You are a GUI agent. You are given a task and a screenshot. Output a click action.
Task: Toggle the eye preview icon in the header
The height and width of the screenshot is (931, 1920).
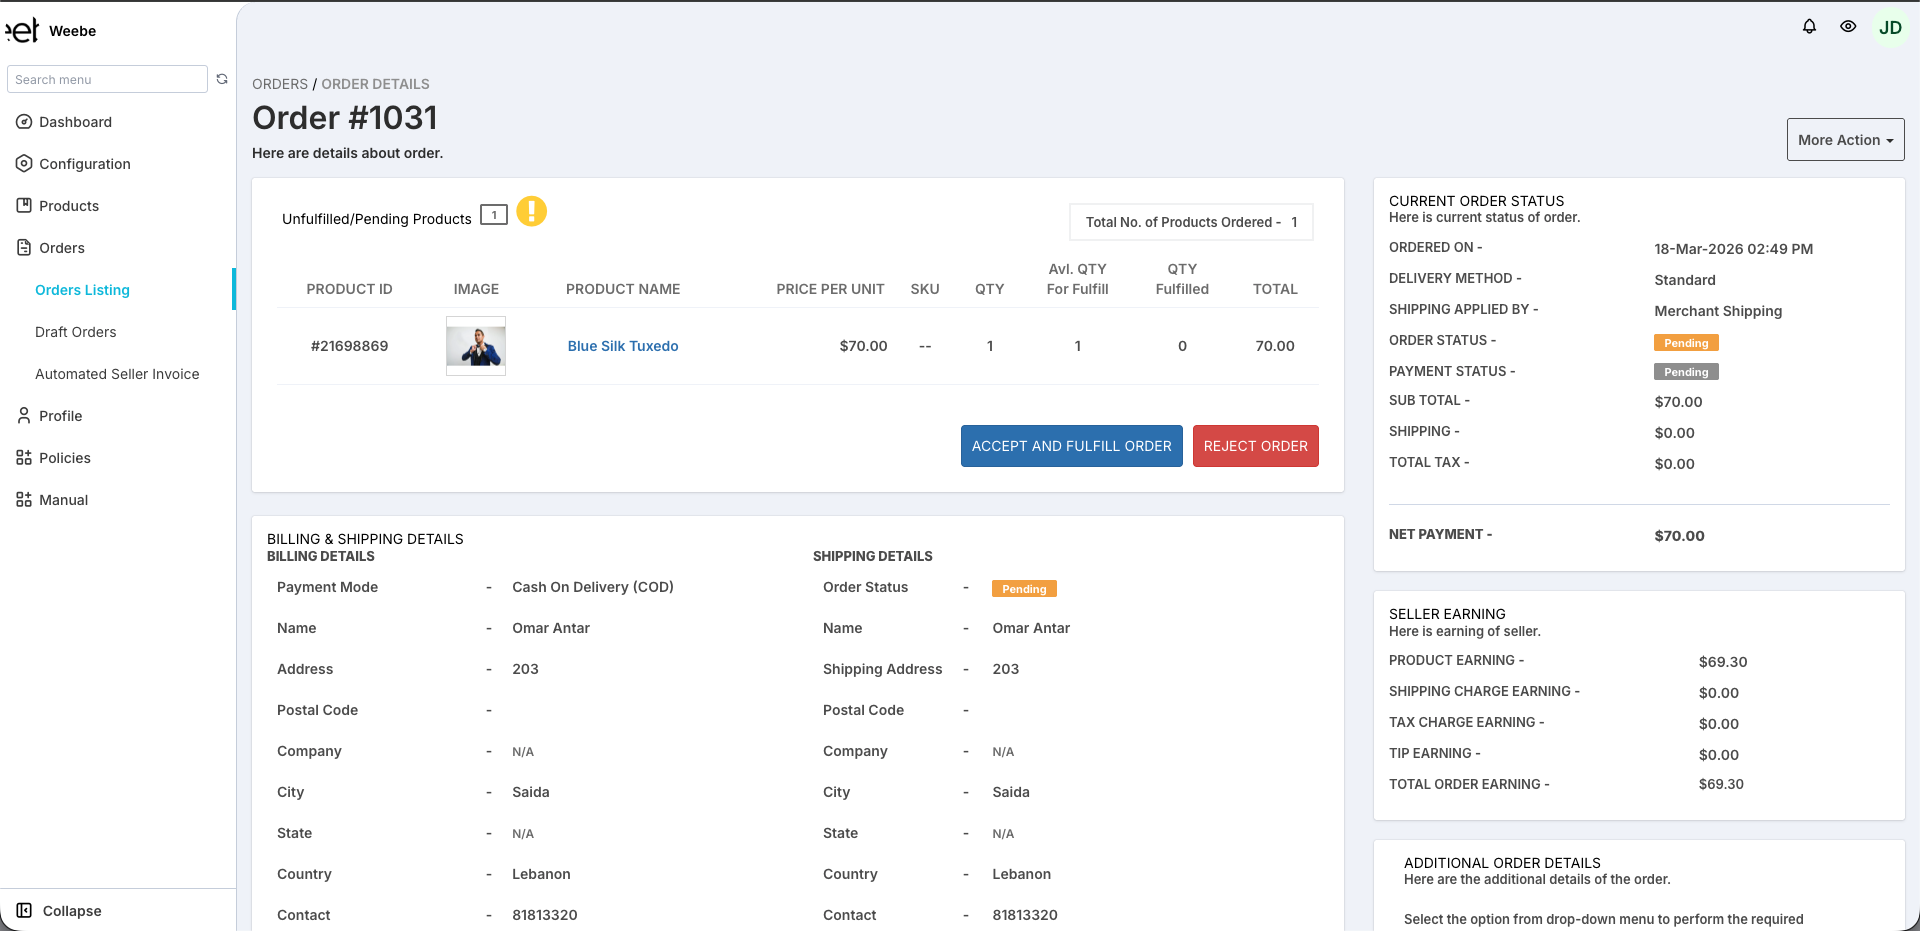pos(1848,26)
